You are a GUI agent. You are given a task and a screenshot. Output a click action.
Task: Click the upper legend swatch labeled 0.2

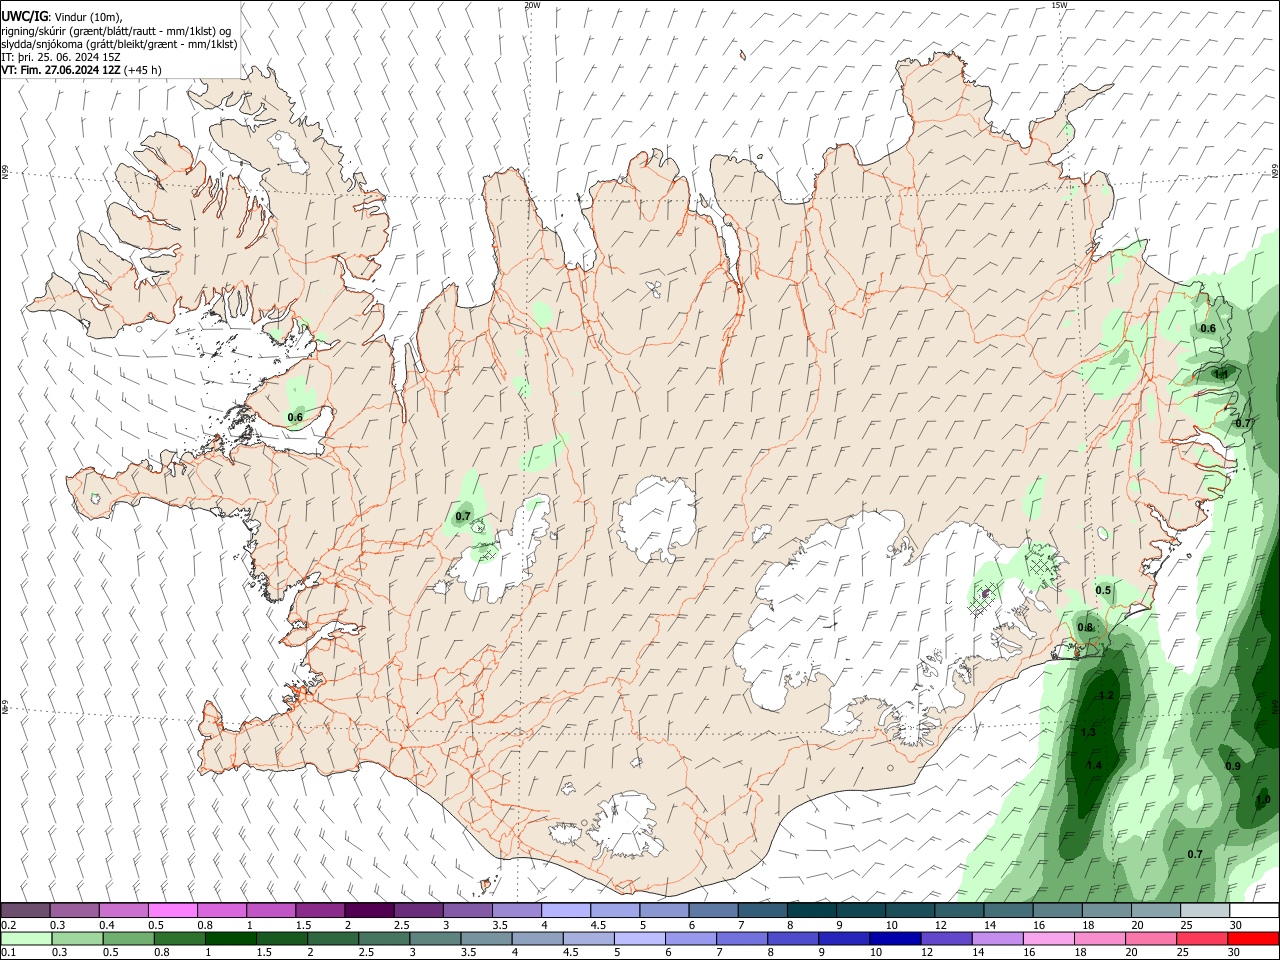tap(25, 910)
